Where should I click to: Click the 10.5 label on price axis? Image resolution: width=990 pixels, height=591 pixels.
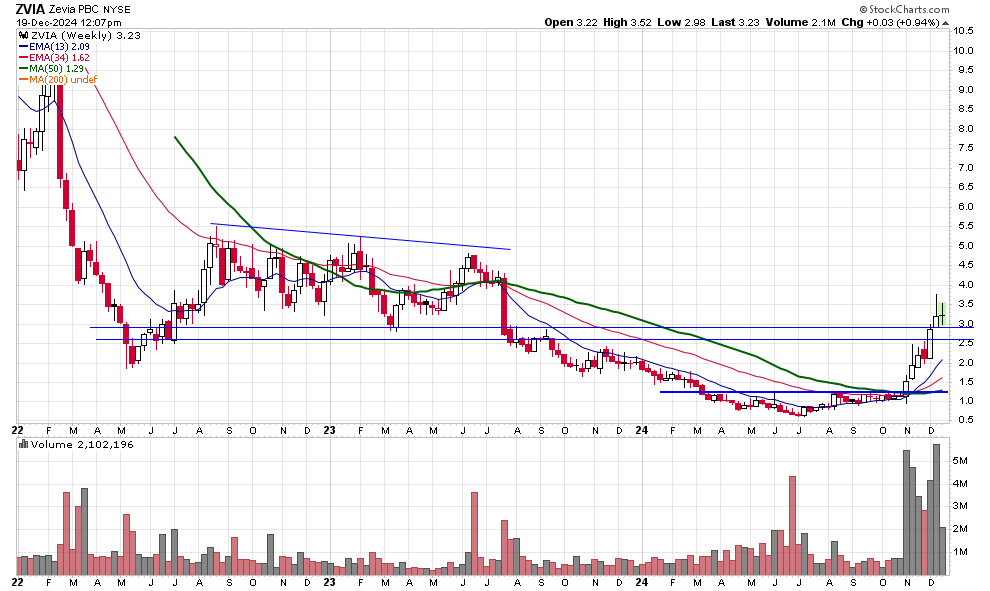(963, 31)
